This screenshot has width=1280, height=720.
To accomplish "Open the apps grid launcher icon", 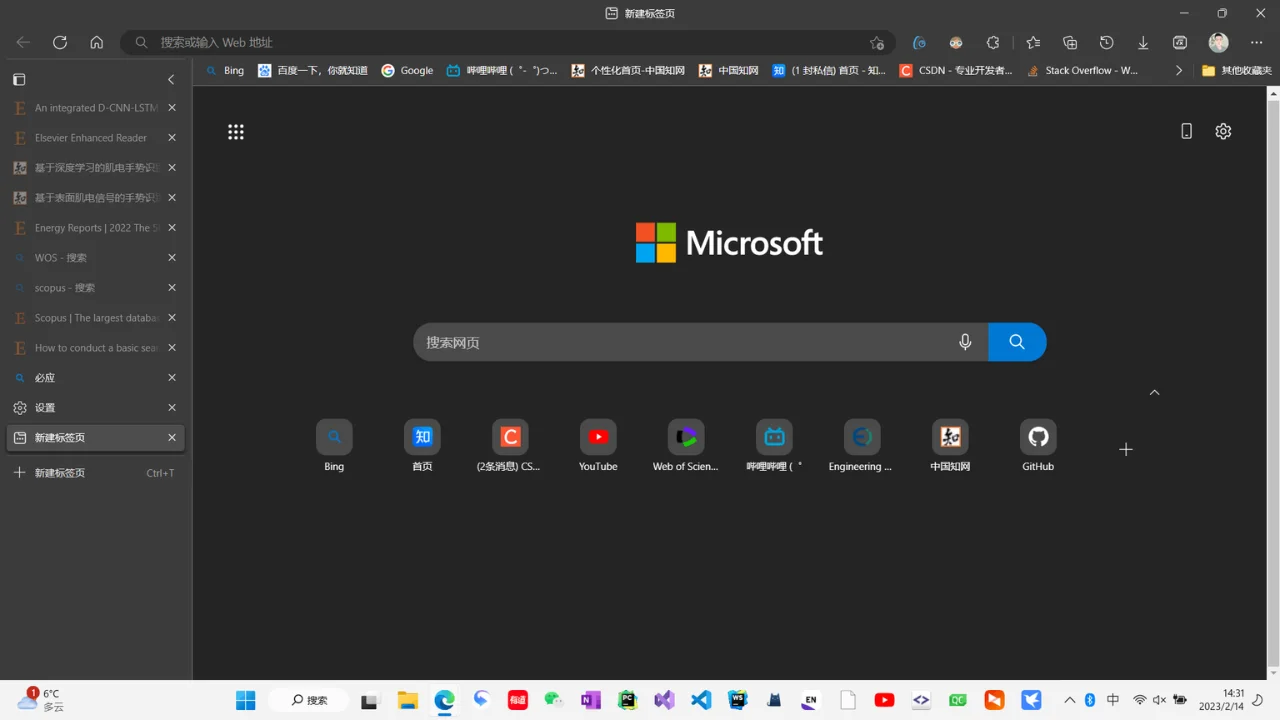I will coord(236,132).
